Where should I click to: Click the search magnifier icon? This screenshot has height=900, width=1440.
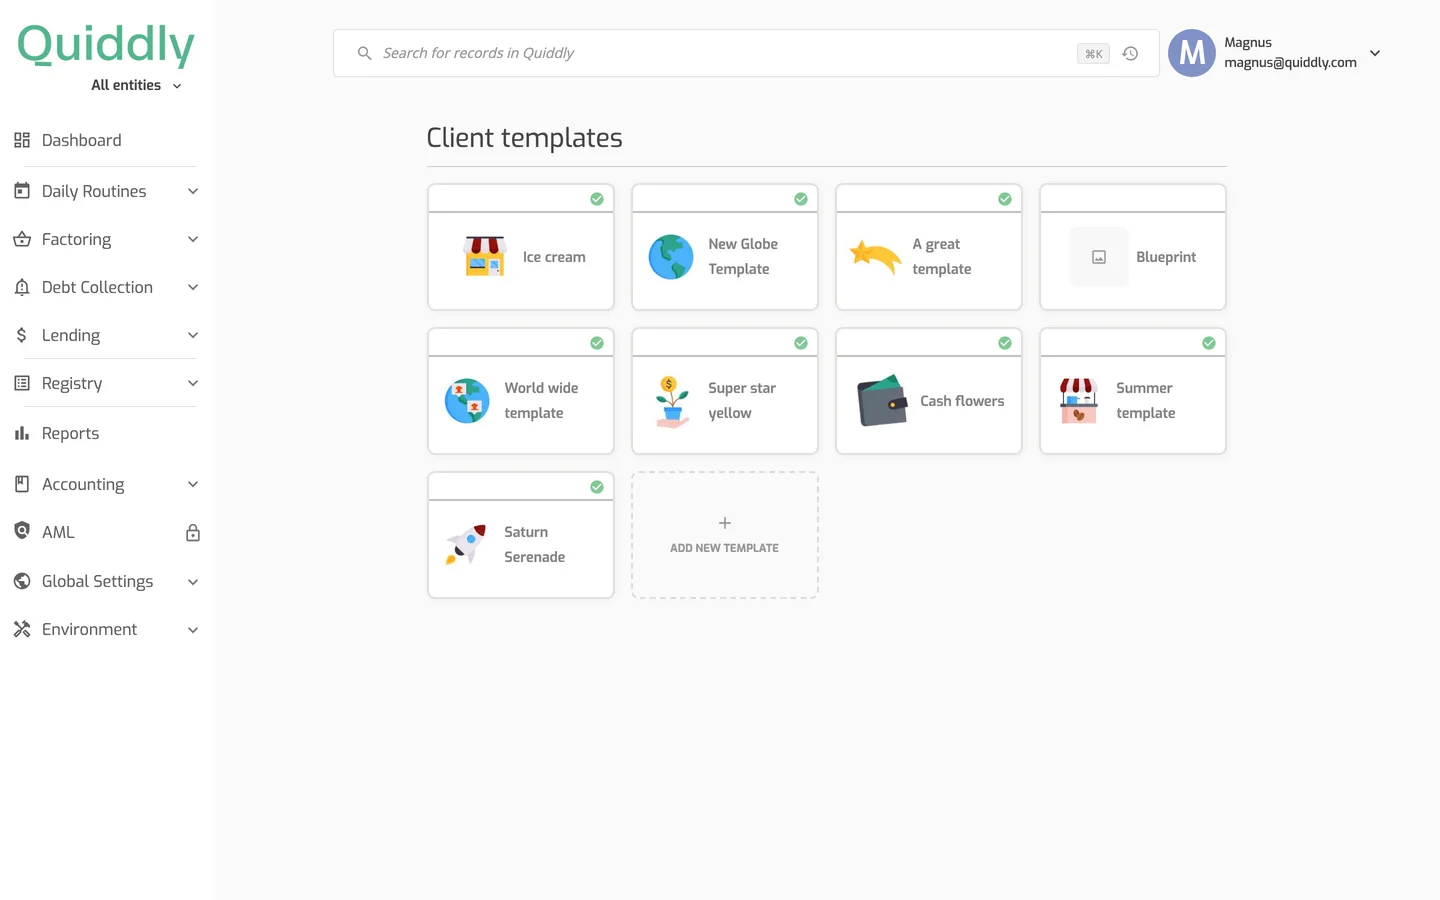tap(365, 53)
